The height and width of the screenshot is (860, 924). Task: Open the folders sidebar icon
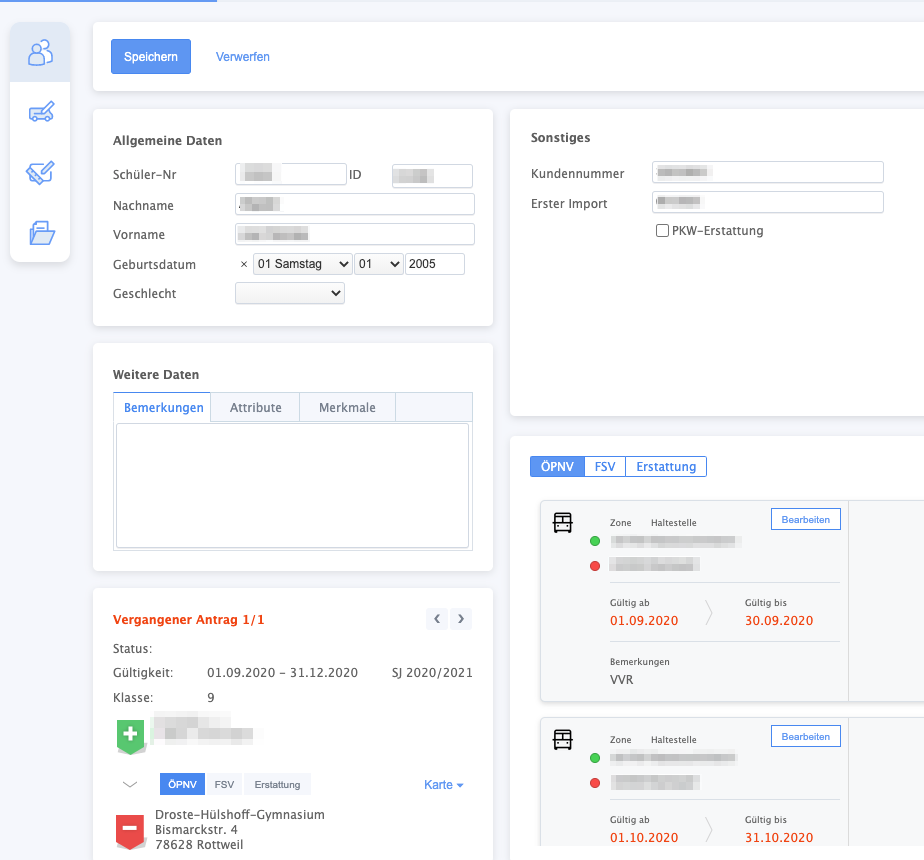click(x=40, y=232)
